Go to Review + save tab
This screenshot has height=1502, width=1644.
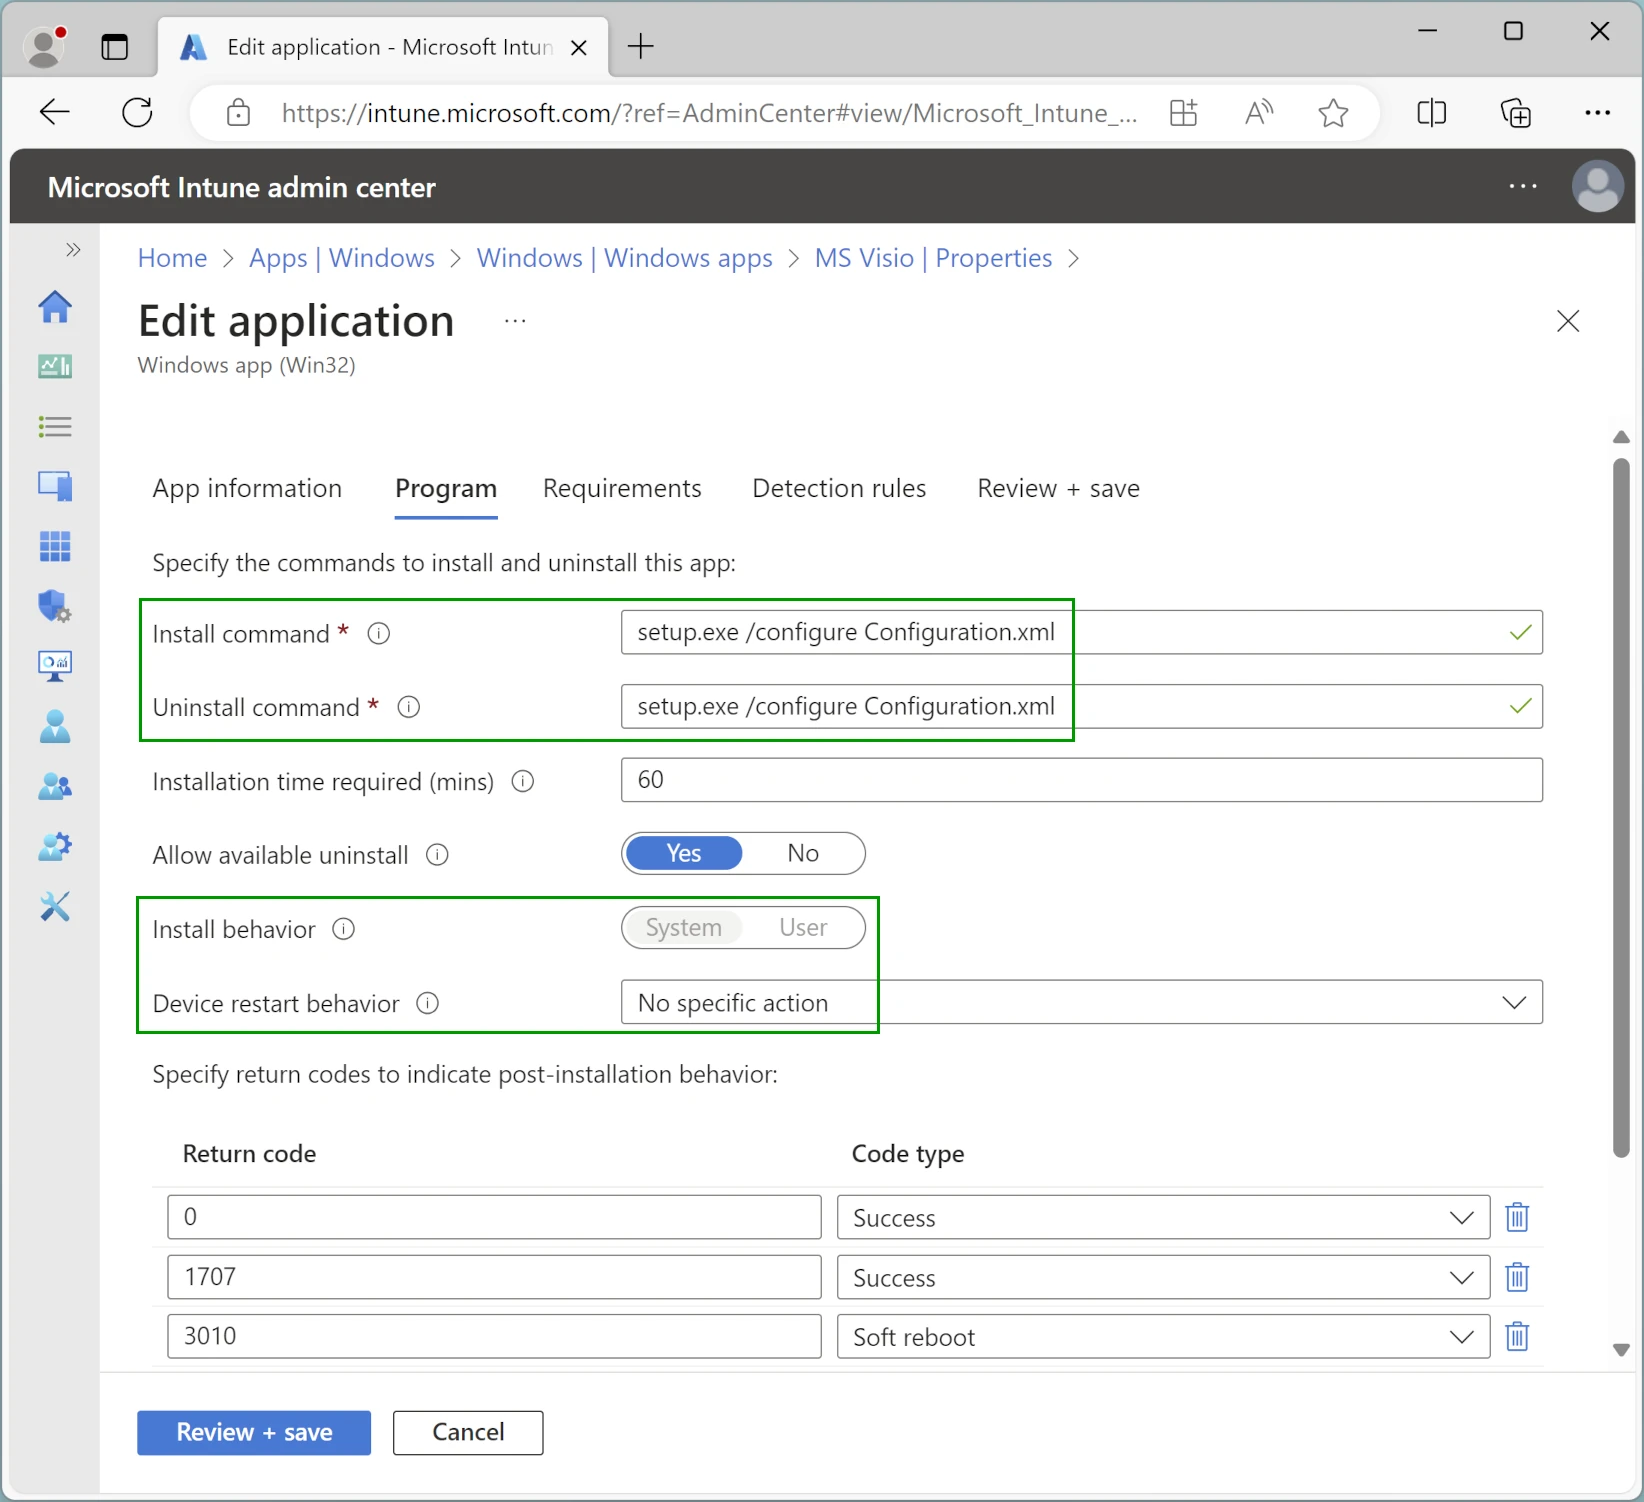[x=1058, y=488]
